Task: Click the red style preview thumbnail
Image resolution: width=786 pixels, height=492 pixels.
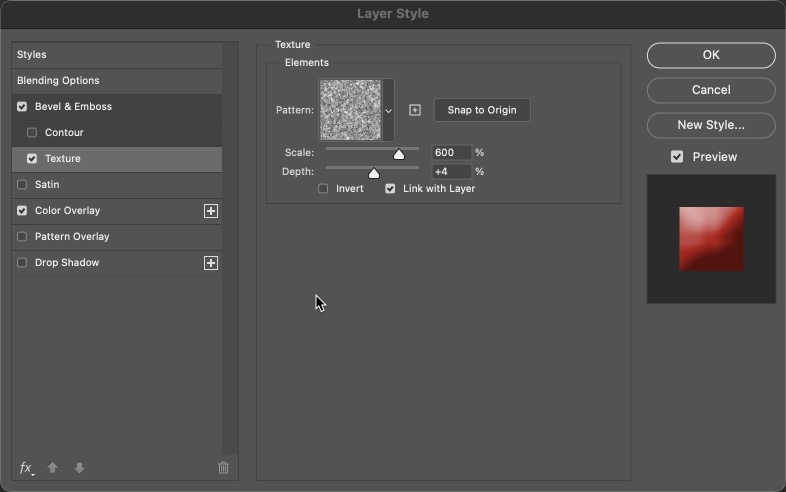Action: [x=711, y=239]
